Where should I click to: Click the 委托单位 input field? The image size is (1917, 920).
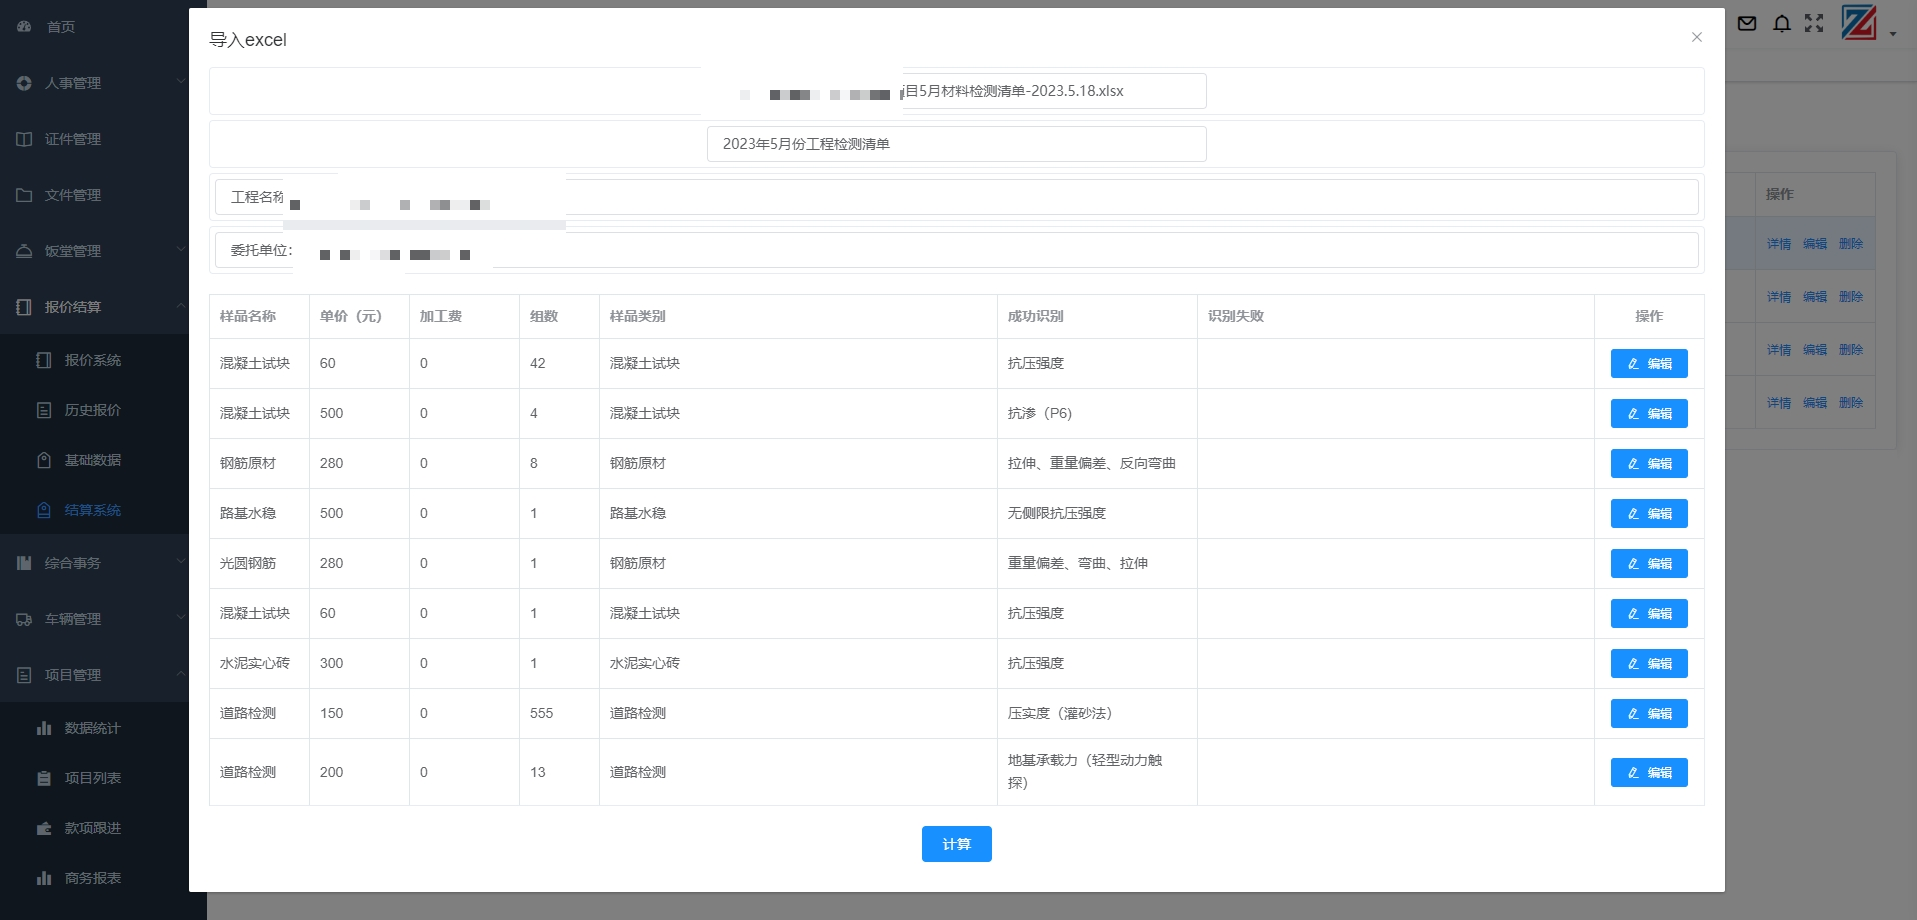pos(956,250)
